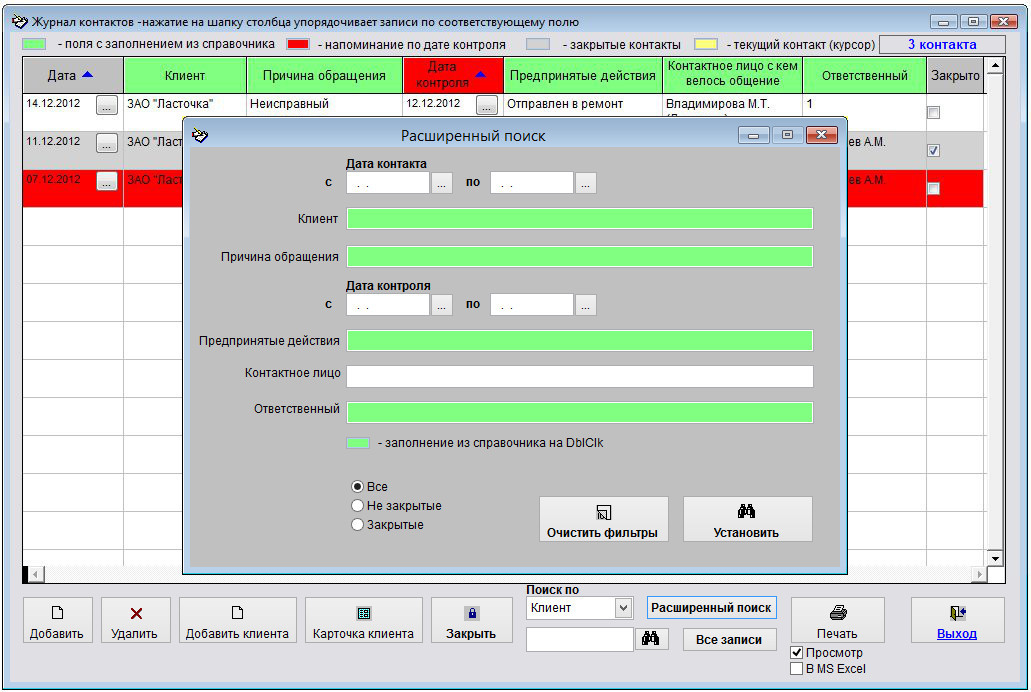Sort by Предпринятые действия column header
This screenshot has height=692, width=1031.
(x=582, y=76)
